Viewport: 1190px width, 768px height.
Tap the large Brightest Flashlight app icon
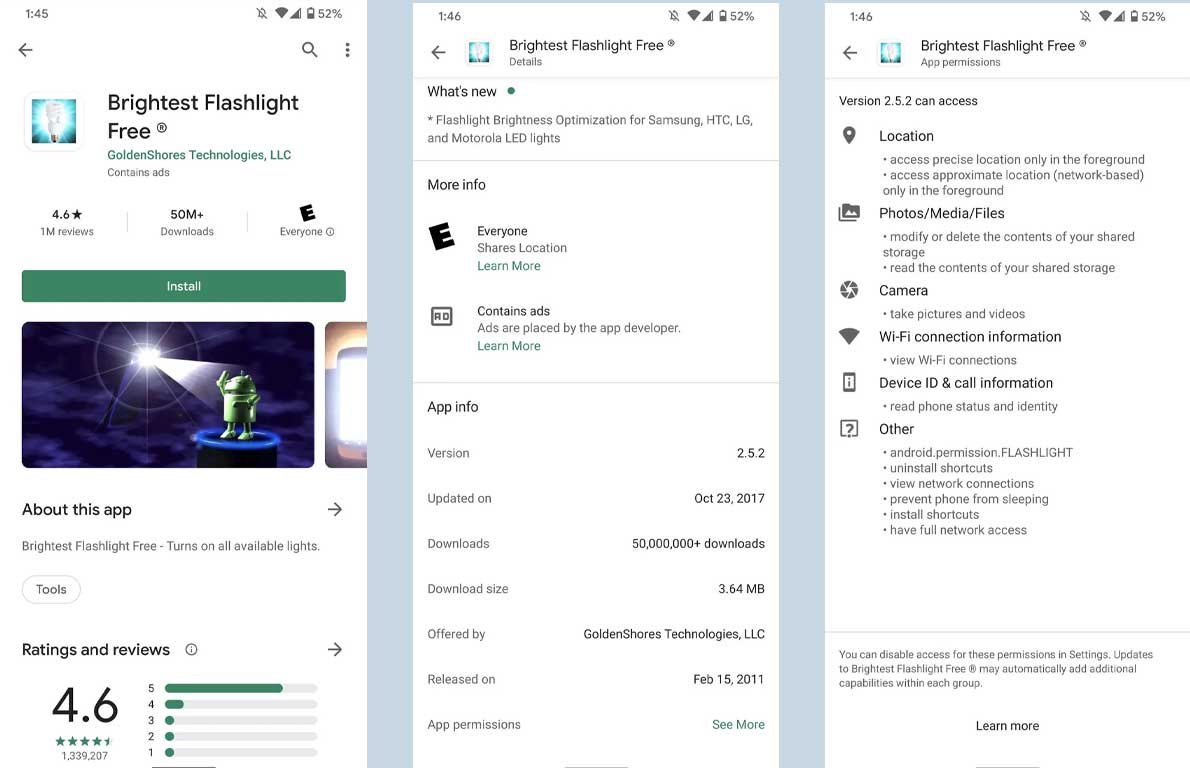pos(54,122)
